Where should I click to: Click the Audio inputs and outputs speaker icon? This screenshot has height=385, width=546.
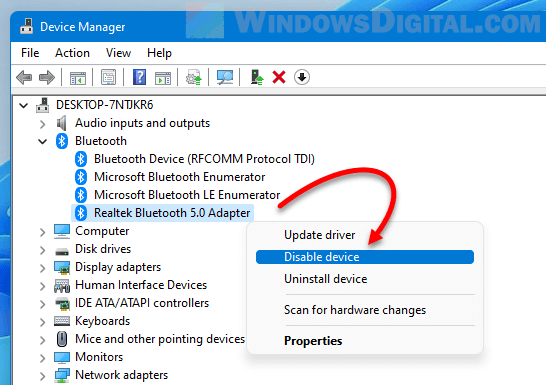(x=61, y=123)
